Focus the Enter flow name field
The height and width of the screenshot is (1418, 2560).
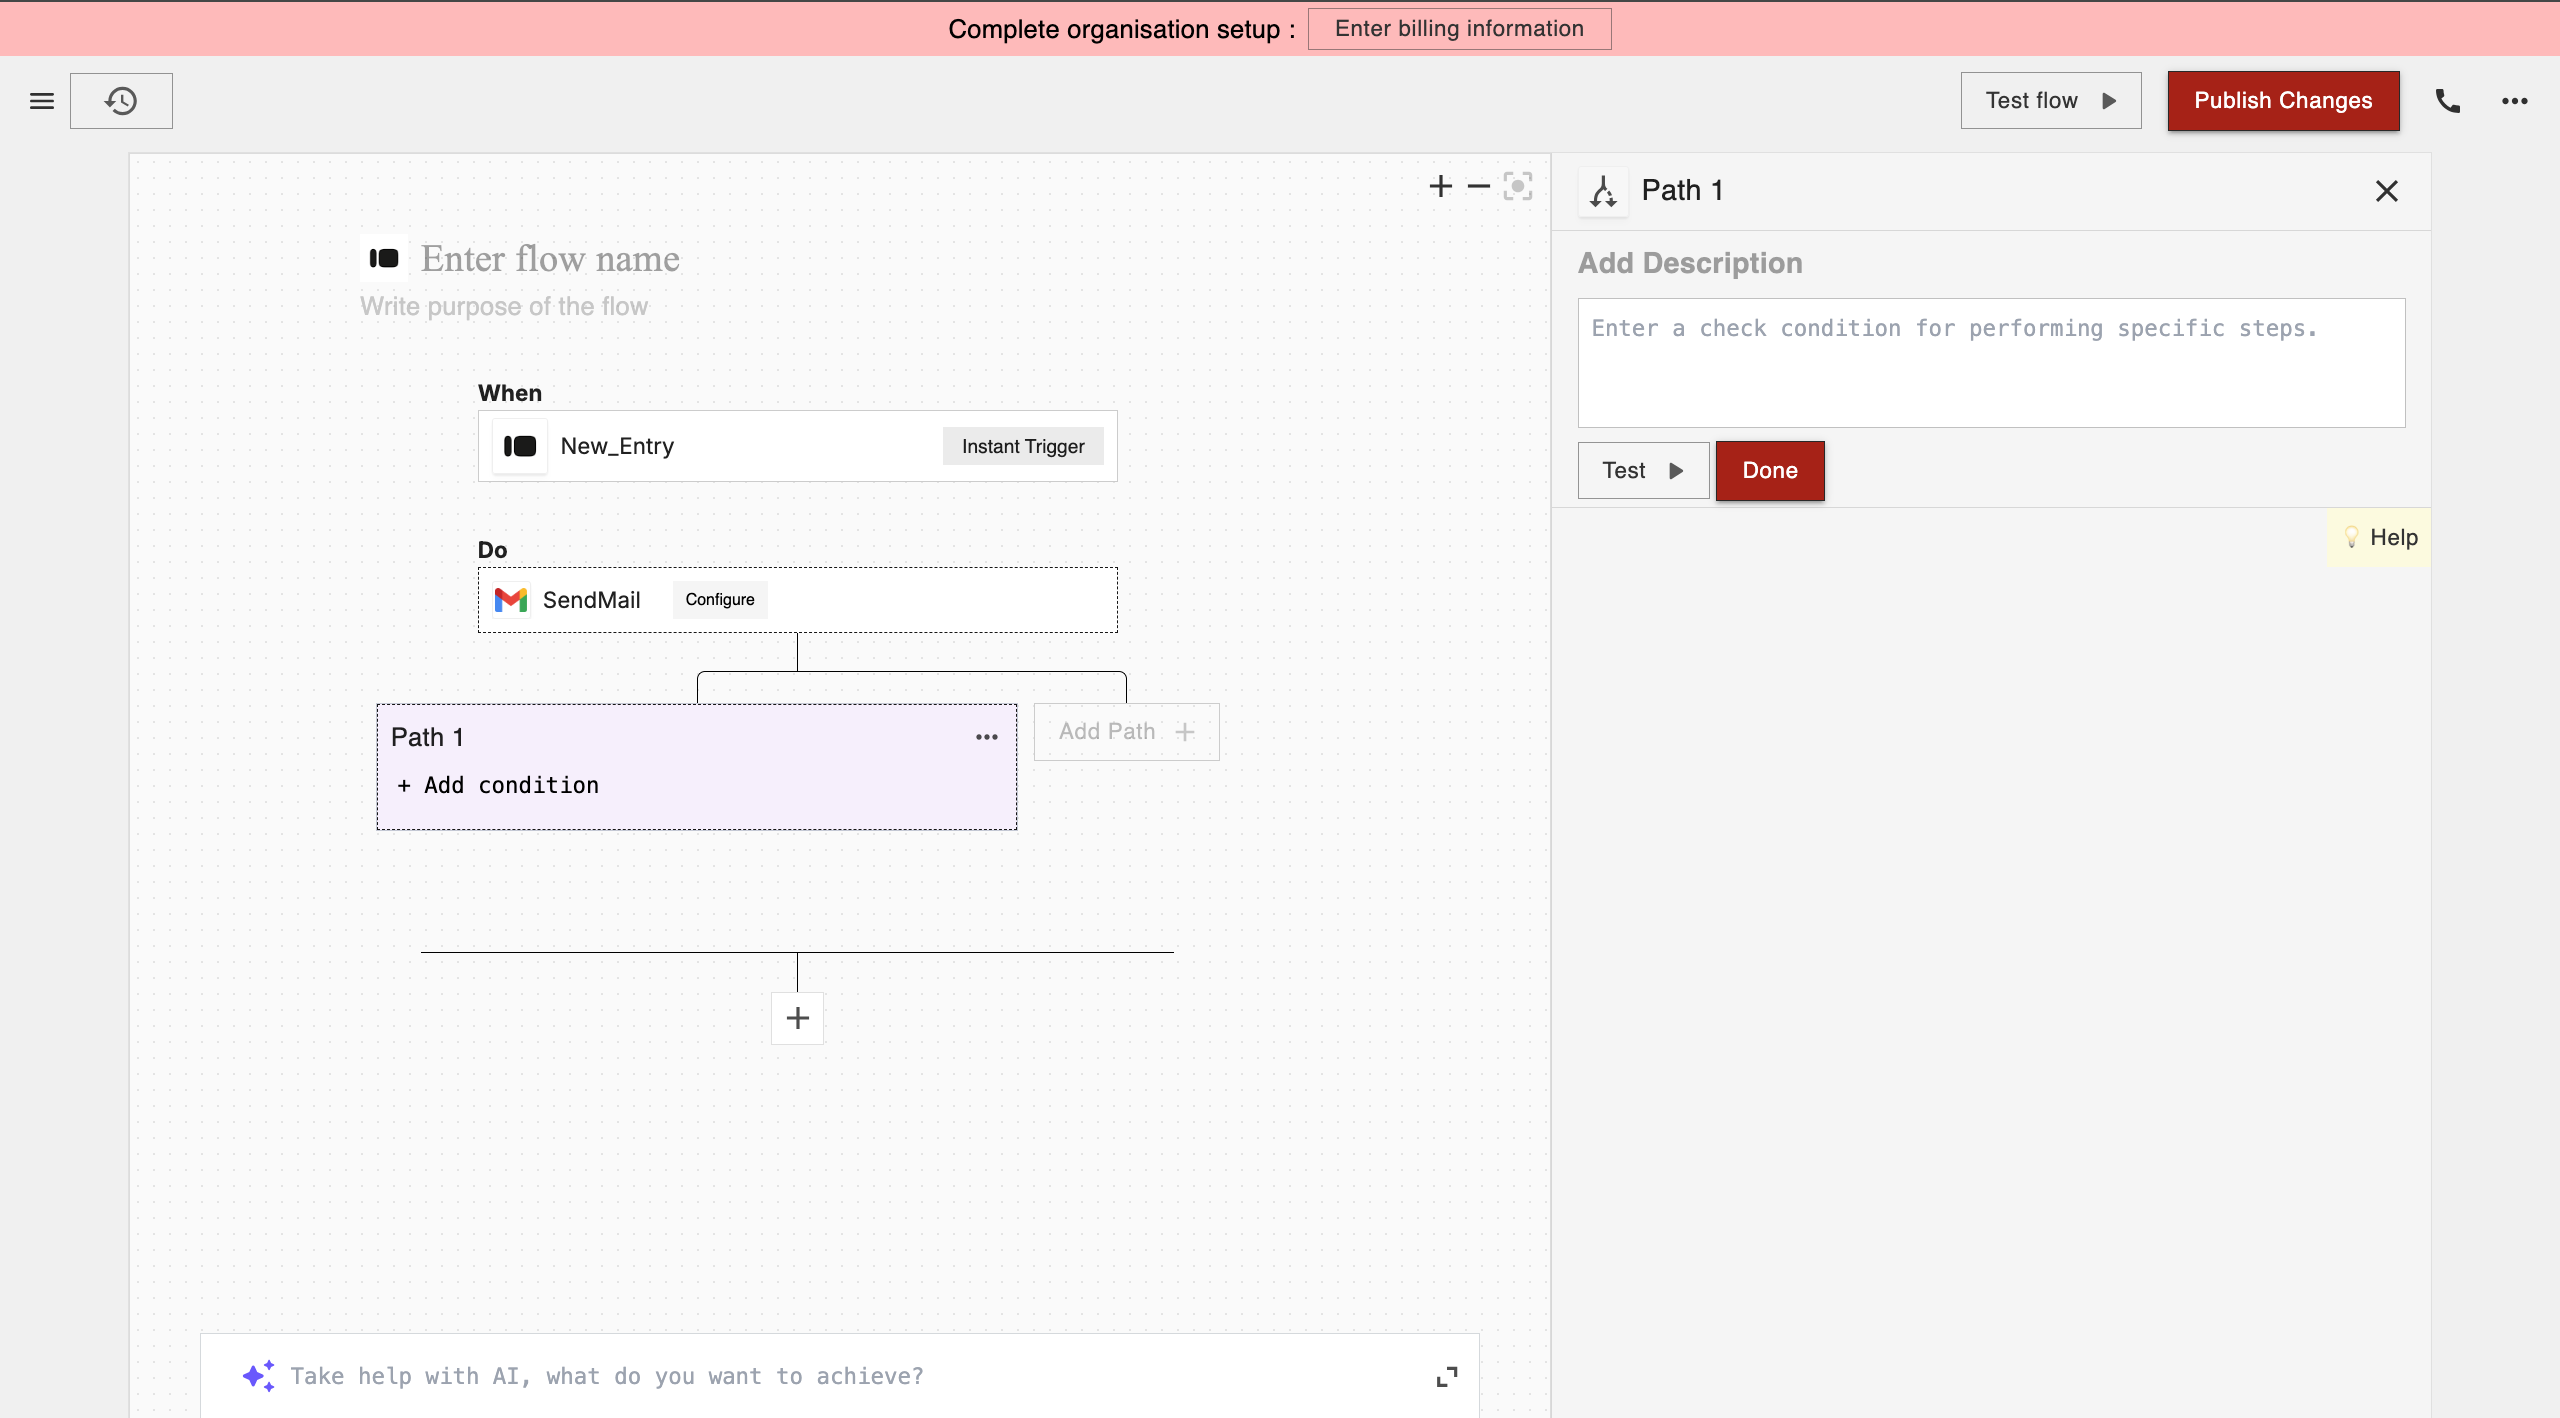coord(550,259)
